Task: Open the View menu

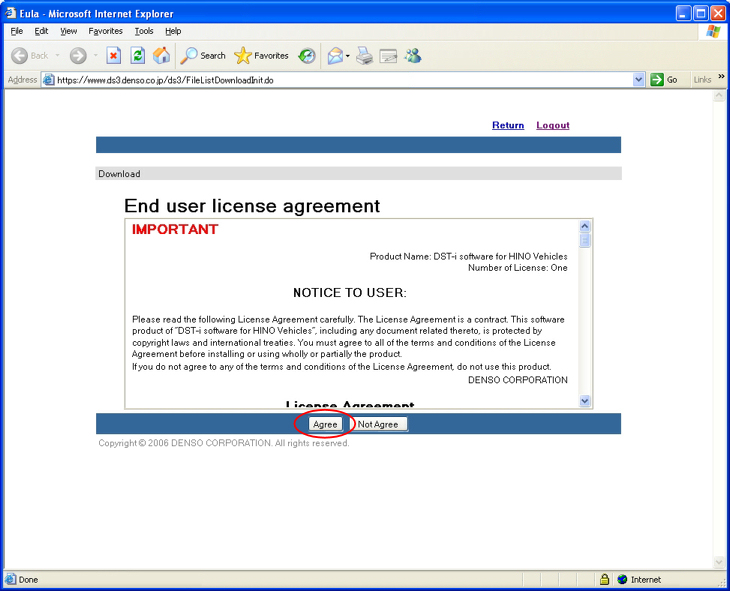Action: [68, 31]
